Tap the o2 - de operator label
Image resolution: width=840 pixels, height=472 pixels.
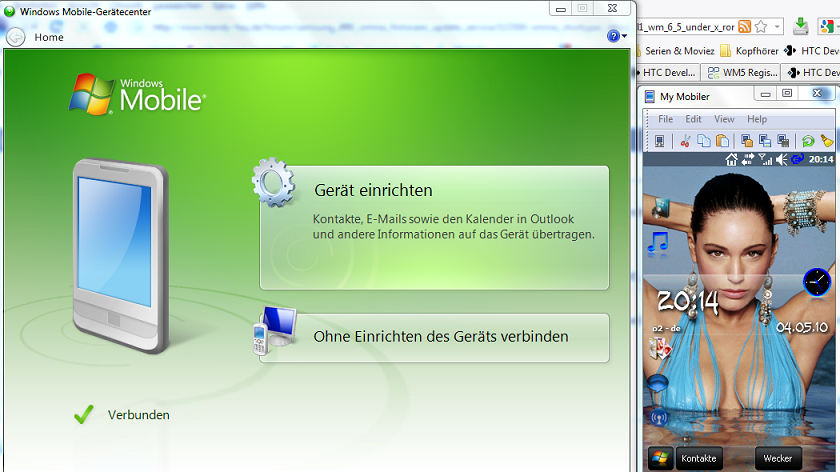point(666,328)
